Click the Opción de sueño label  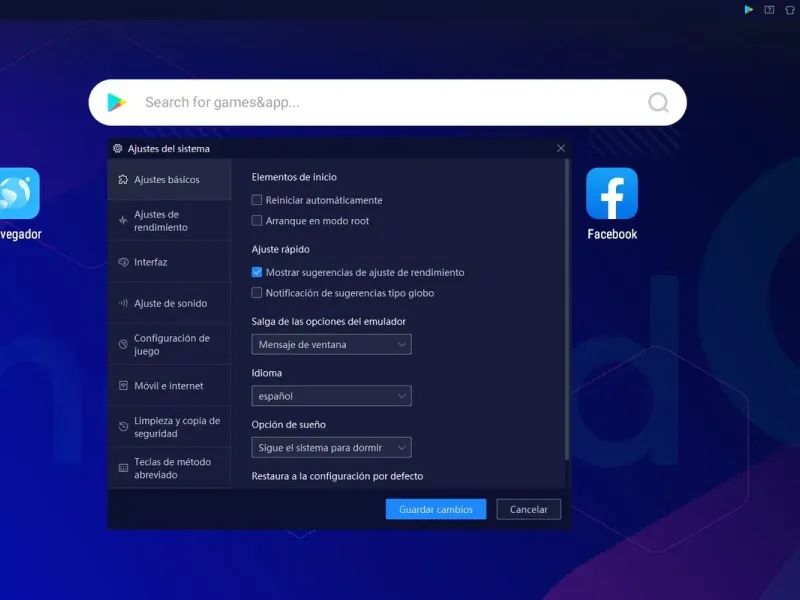[288, 424]
